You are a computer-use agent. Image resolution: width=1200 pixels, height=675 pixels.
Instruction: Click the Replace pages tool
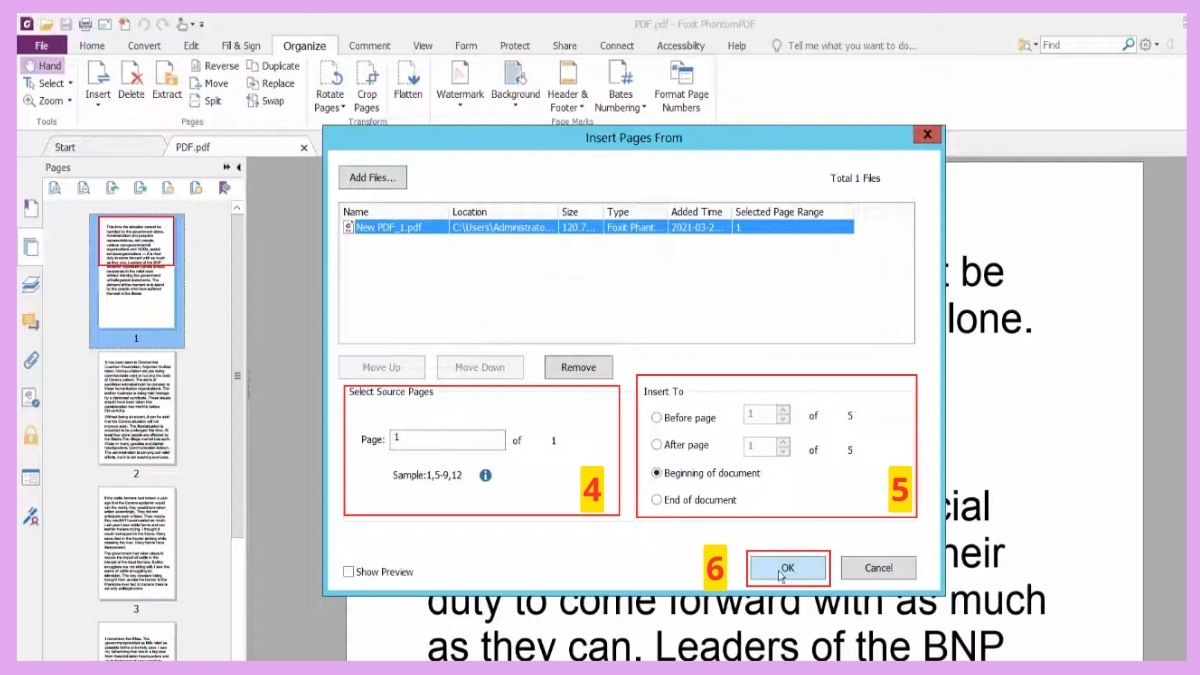pos(271,83)
